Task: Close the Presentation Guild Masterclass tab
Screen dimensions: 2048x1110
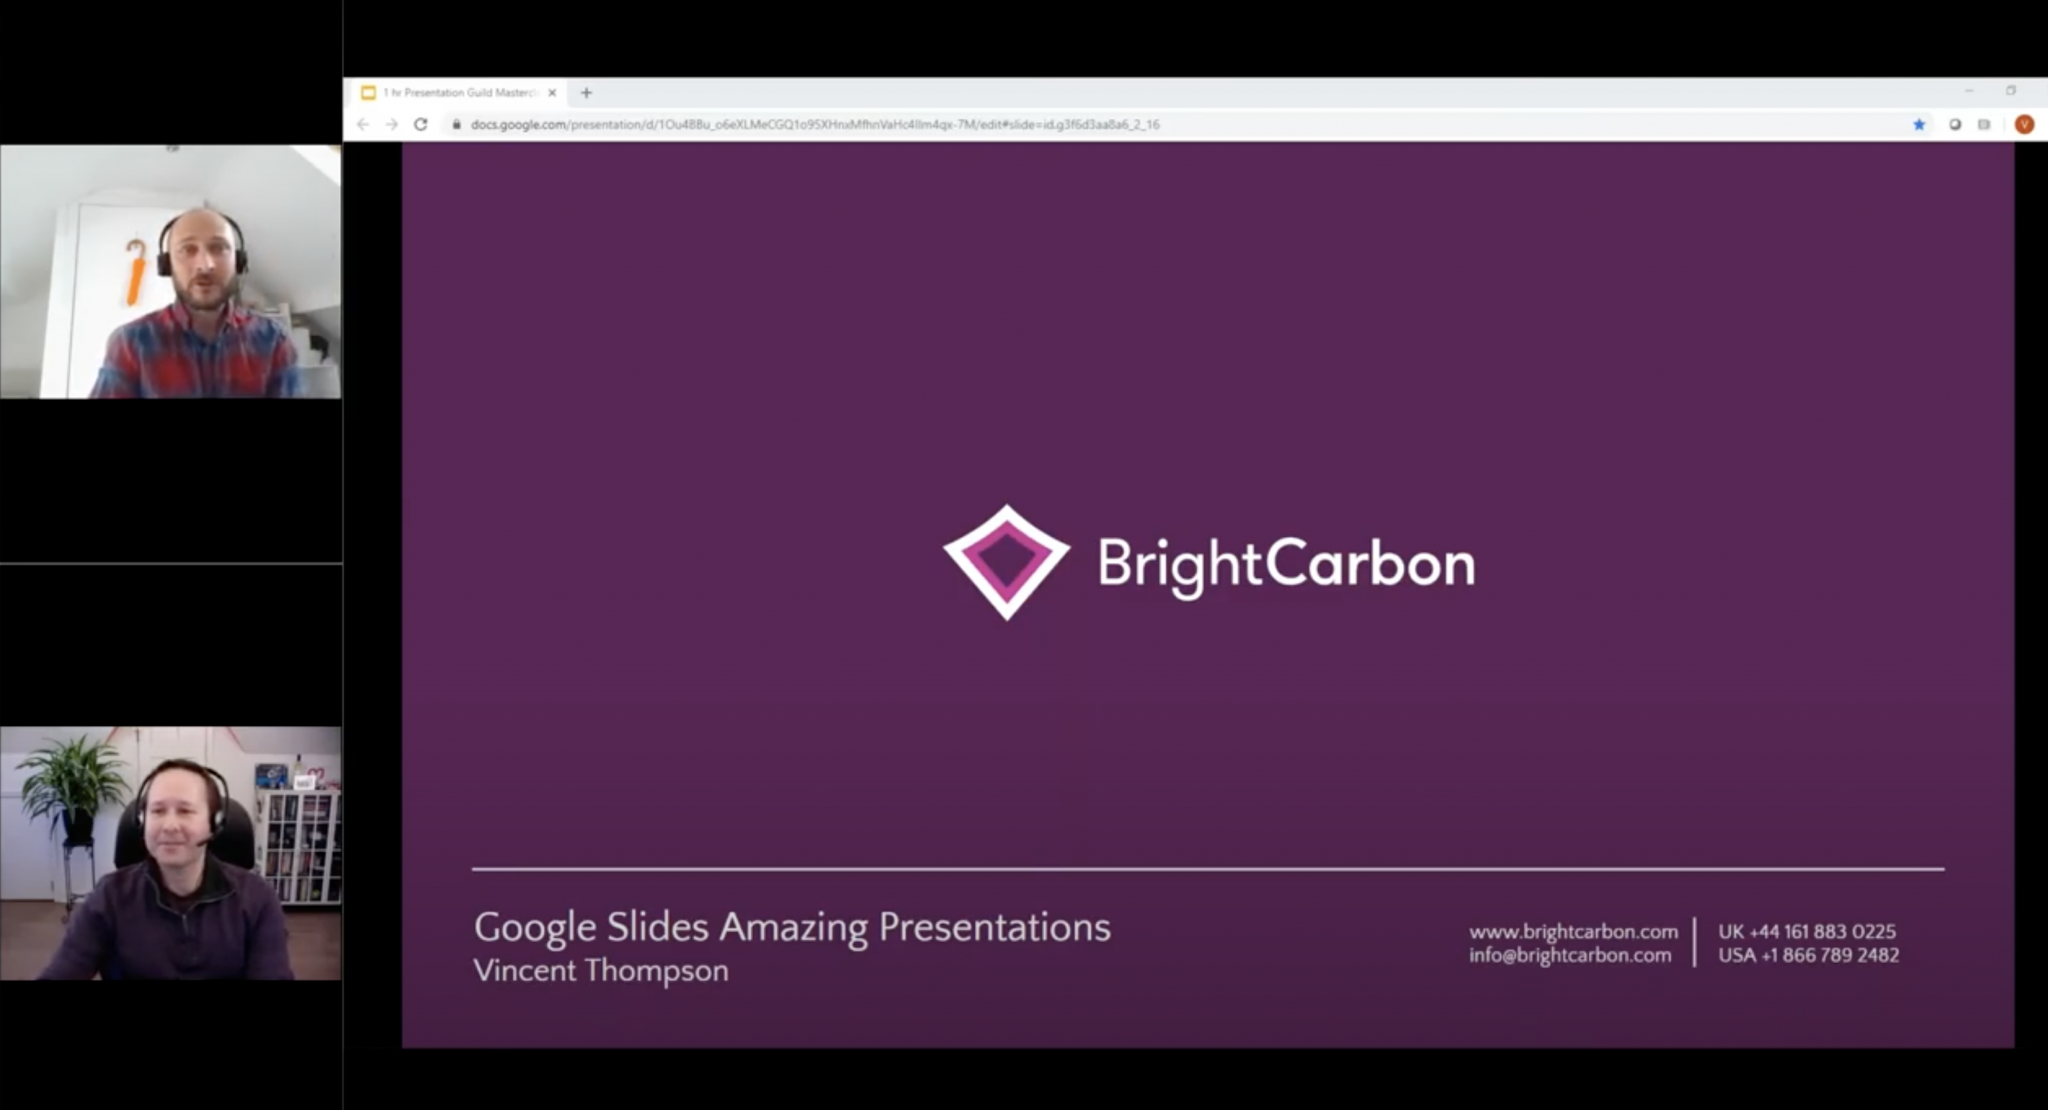Action: 552,93
